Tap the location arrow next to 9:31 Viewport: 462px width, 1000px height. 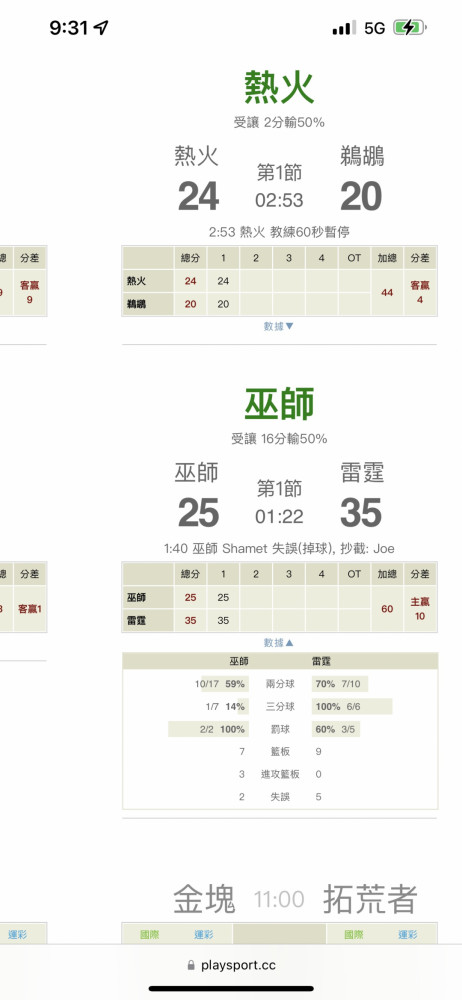101,27
